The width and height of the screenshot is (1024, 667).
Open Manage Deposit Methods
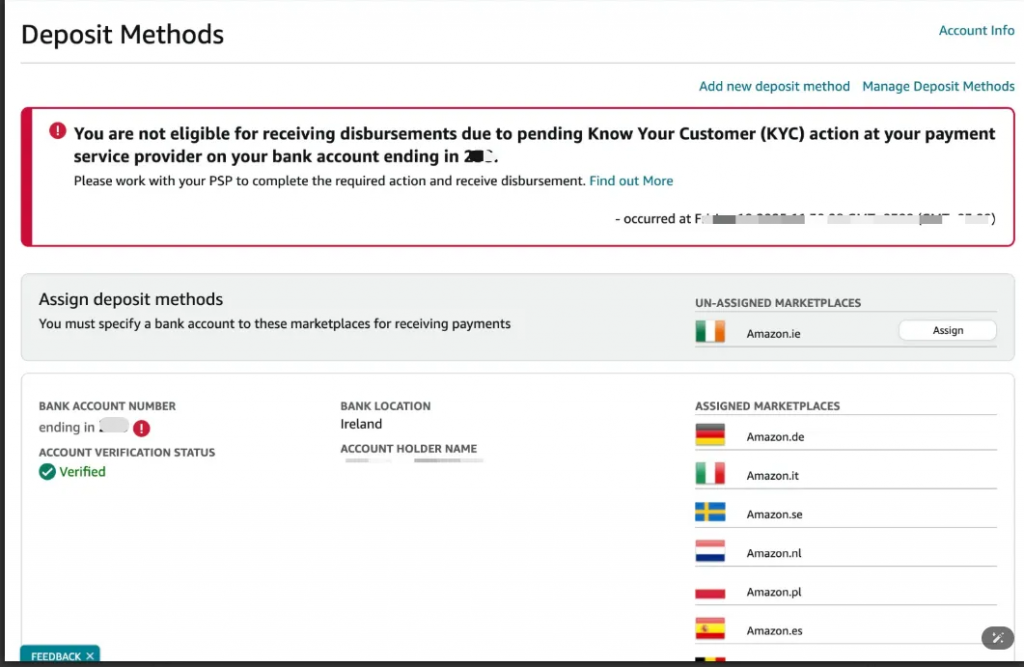click(938, 86)
